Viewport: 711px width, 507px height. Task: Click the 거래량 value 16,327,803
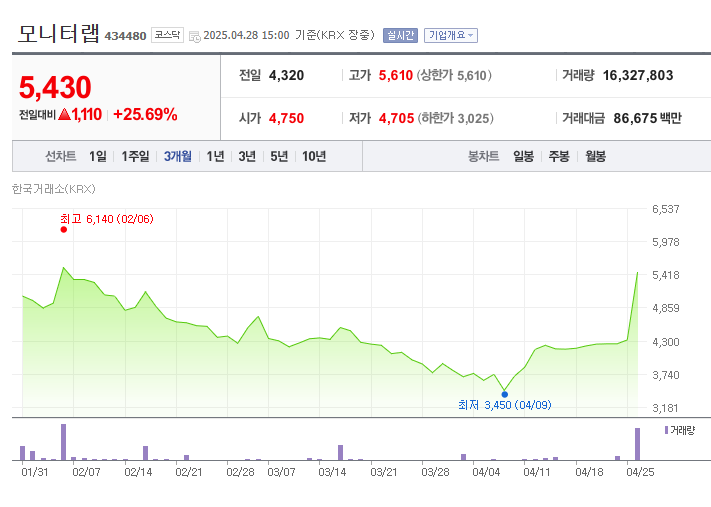coord(638,75)
